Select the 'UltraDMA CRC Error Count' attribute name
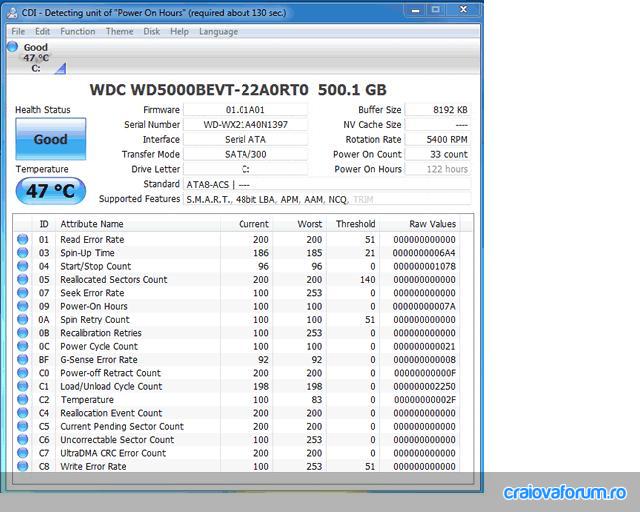Viewport: 640px width, 512px height. [113, 453]
